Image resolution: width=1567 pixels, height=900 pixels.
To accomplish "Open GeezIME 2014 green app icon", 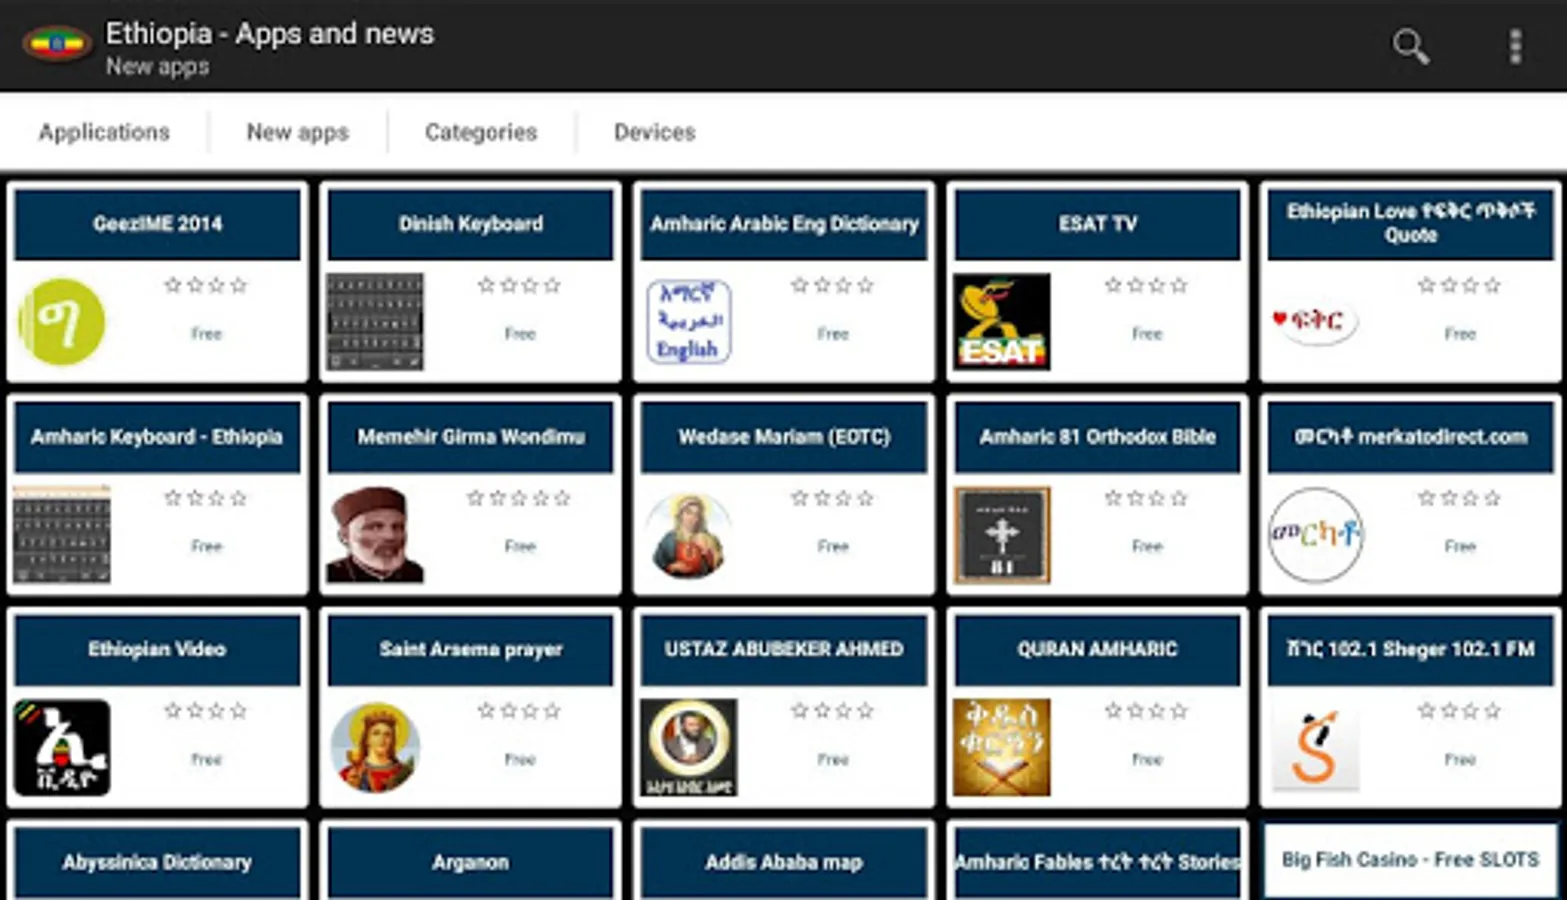I will (x=62, y=322).
